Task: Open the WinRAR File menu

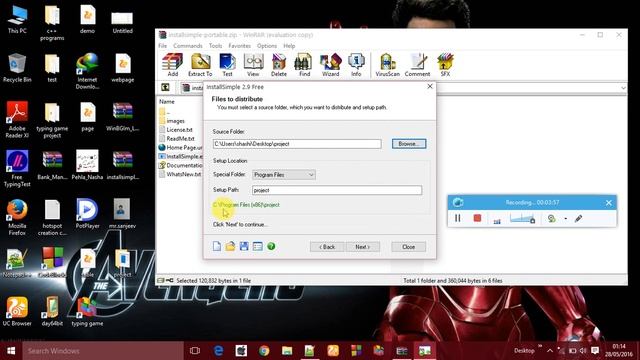Action: pos(162,46)
